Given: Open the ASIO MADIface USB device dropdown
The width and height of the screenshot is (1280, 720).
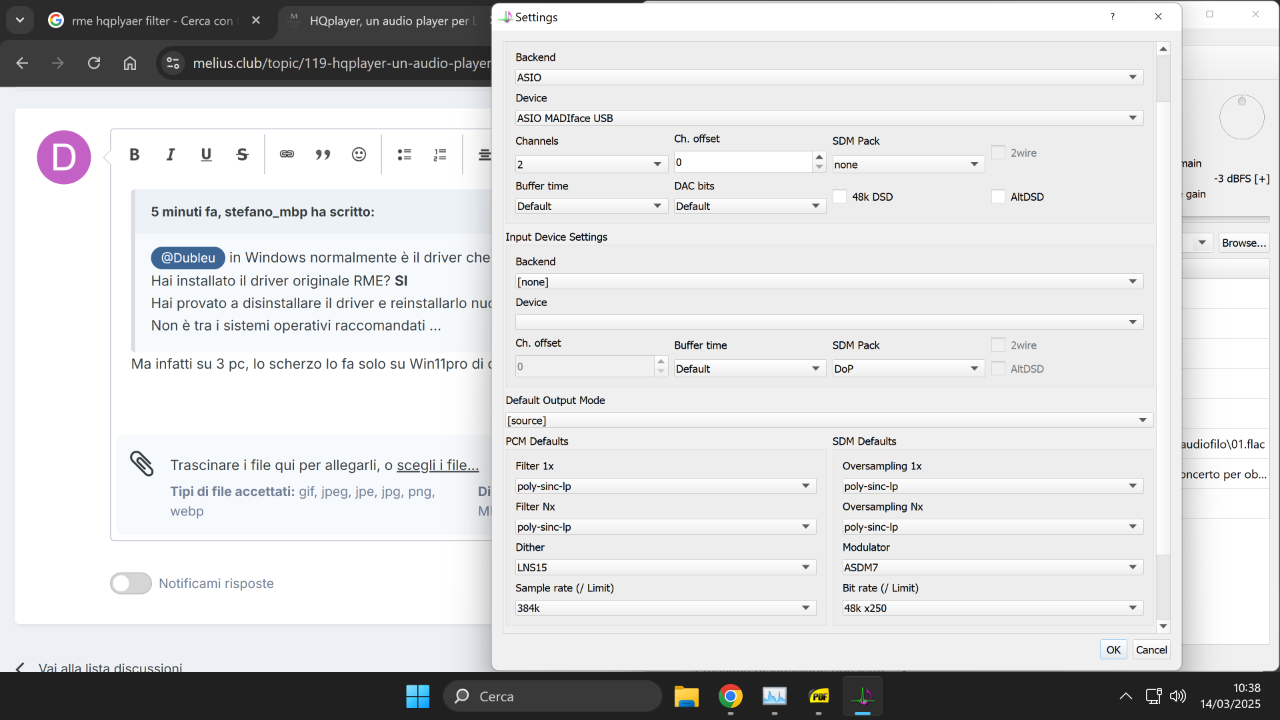Looking at the screenshot, I should (x=828, y=118).
